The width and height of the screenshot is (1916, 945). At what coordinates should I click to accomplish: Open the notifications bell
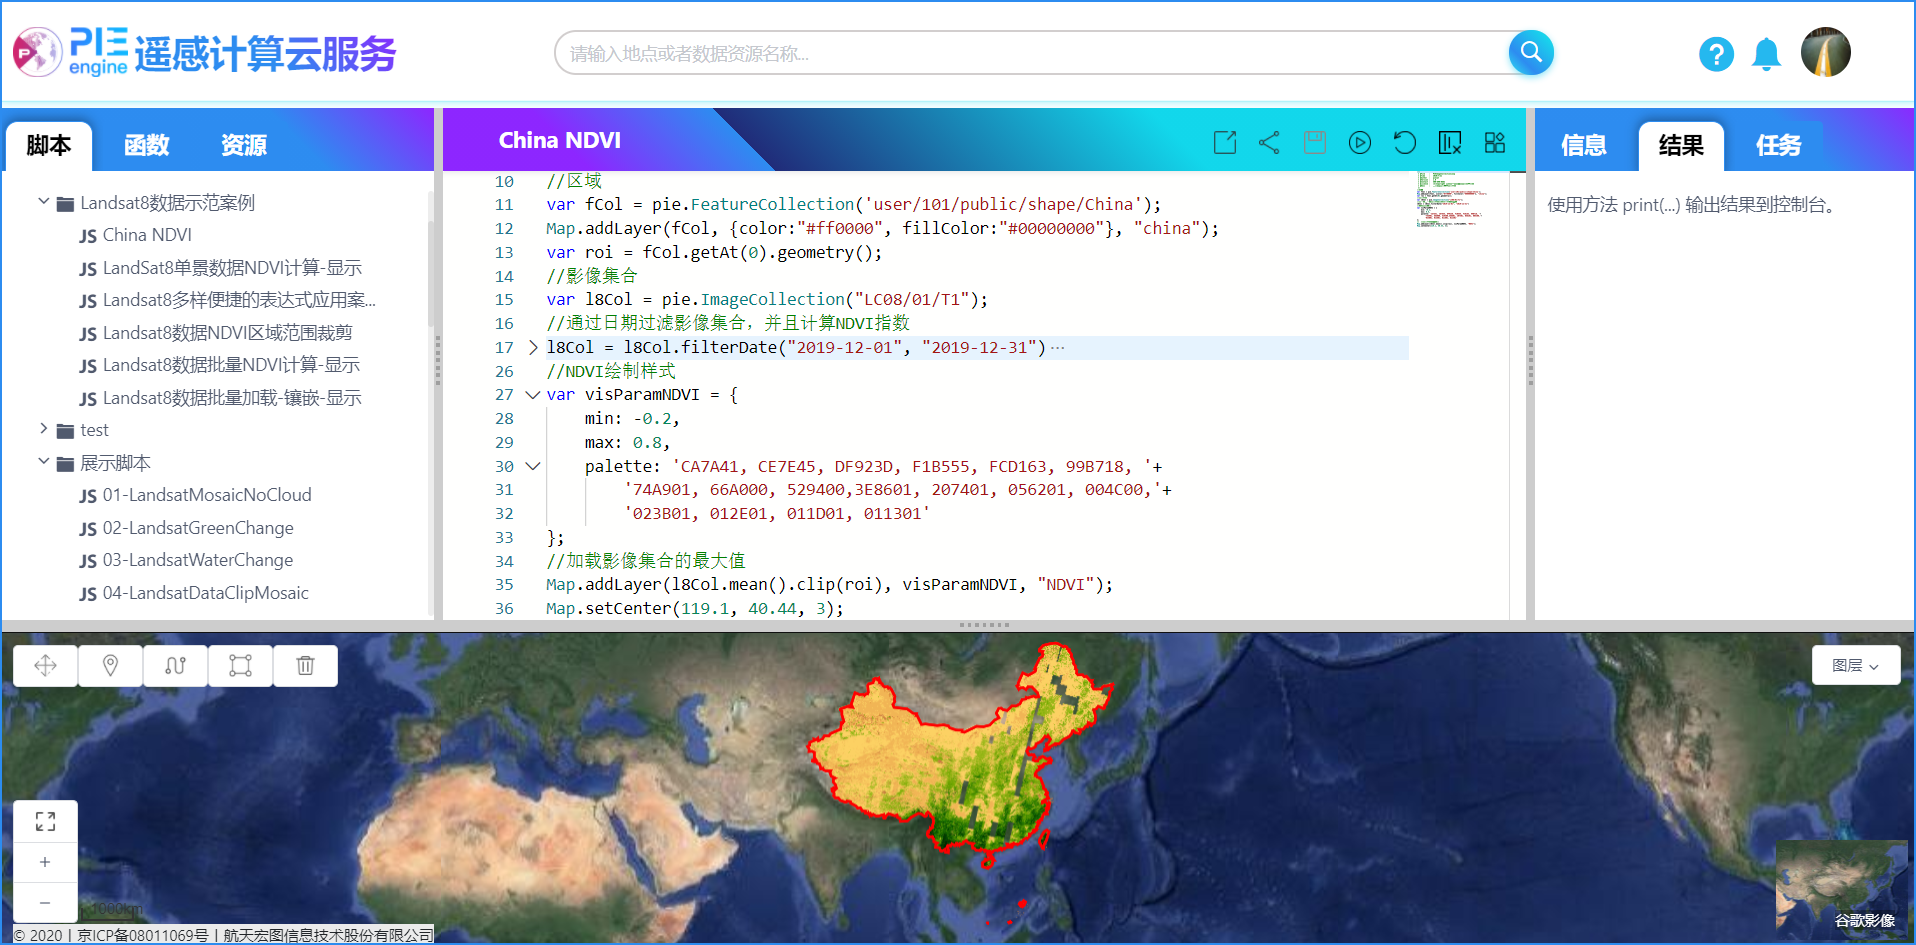click(x=1766, y=54)
